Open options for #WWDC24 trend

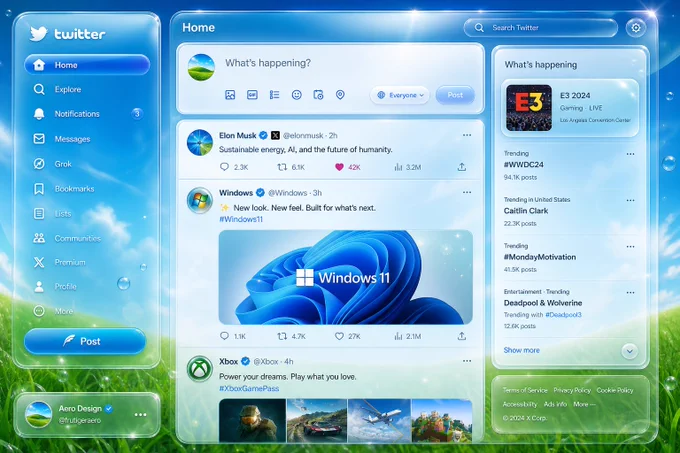tap(630, 154)
